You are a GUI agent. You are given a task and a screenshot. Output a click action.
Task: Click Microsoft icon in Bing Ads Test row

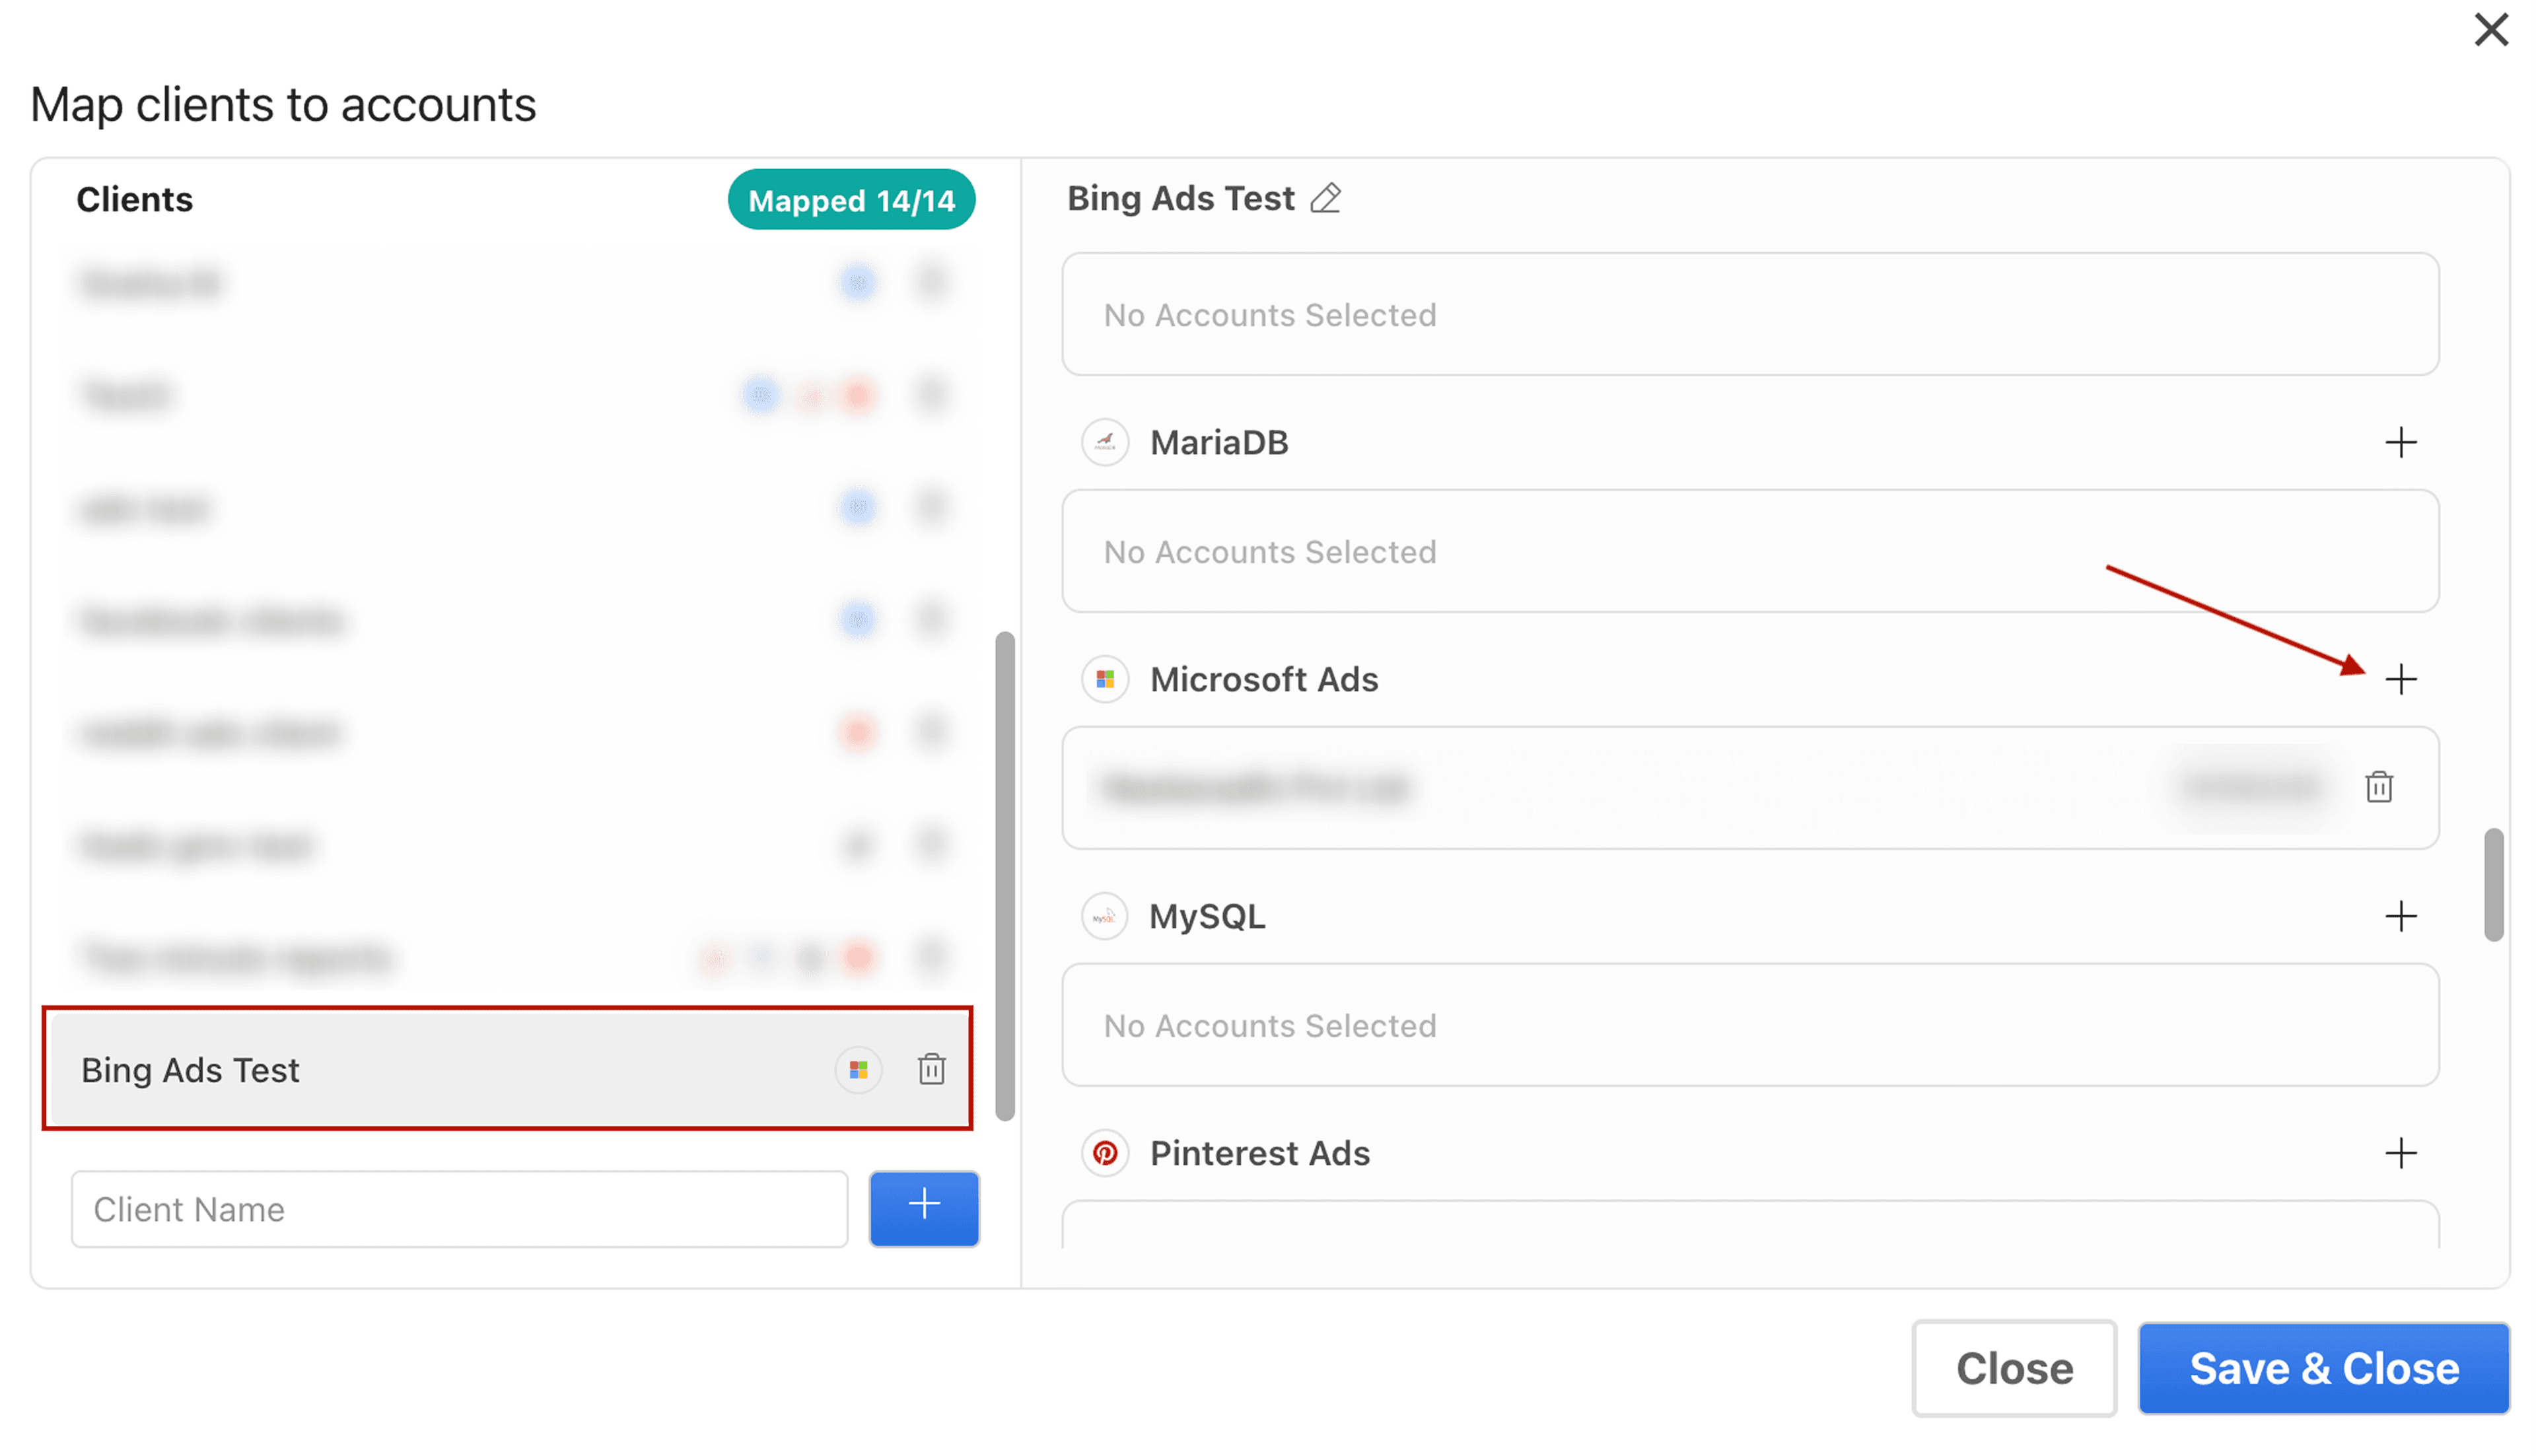(x=858, y=1070)
